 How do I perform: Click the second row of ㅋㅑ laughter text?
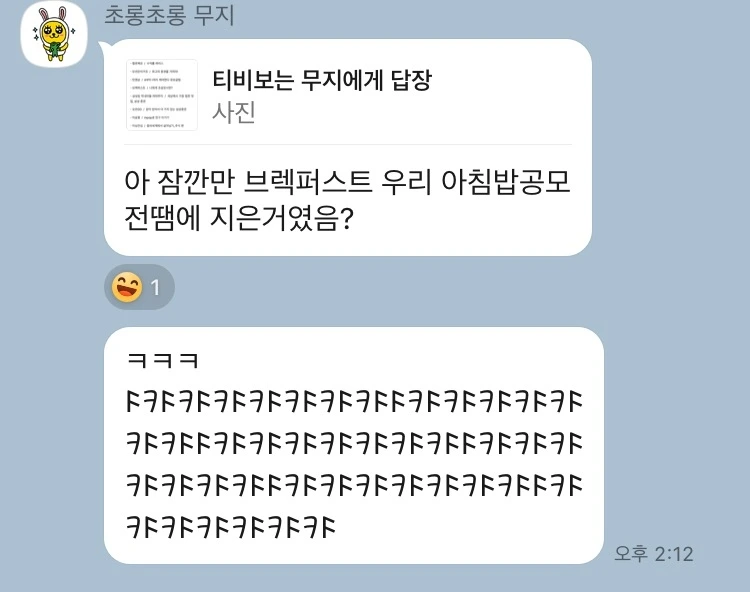pos(354,443)
